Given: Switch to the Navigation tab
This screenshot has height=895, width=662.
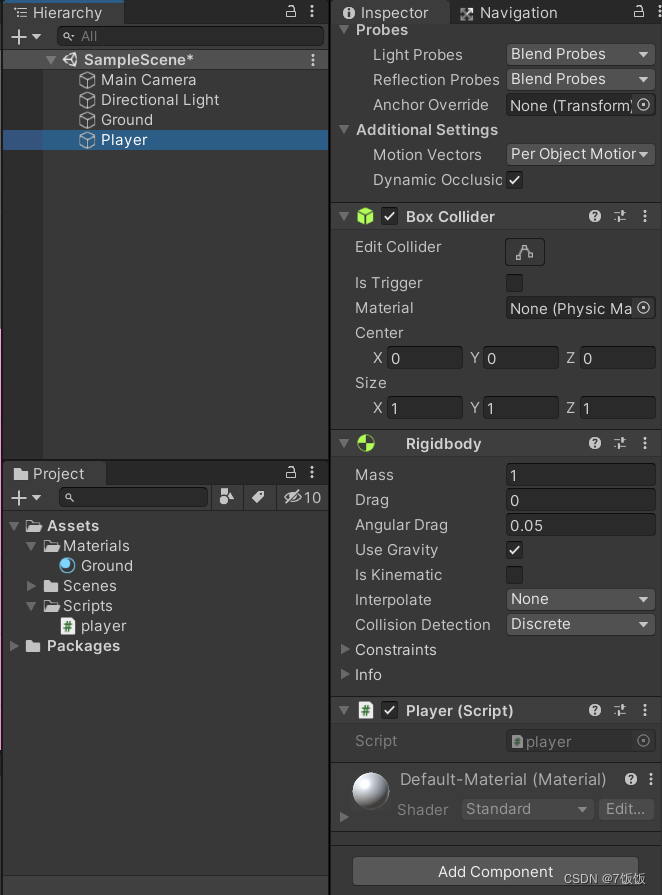Looking at the screenshot, I should point(508,13).
